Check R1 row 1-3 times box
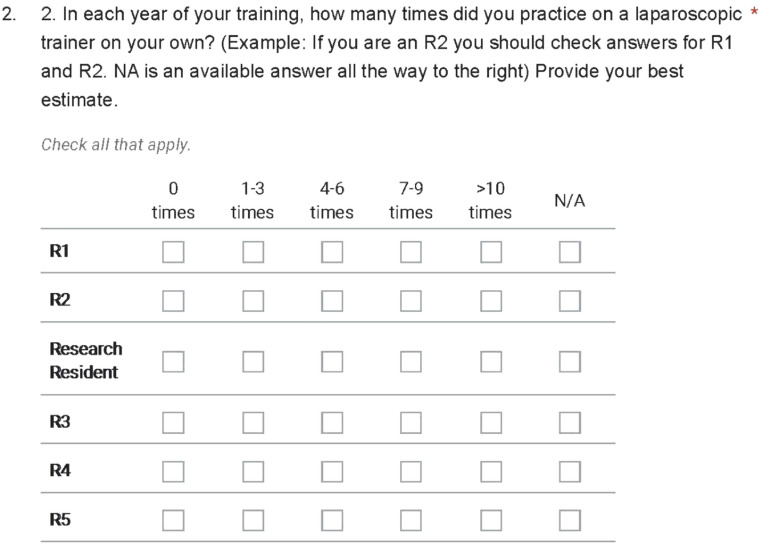This screenshot has height=546, width=764. click(x=253, y=252)
